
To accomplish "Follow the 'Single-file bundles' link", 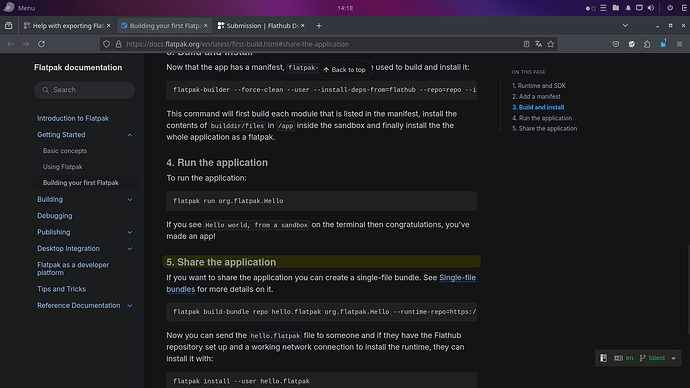I will pos(457,278).
